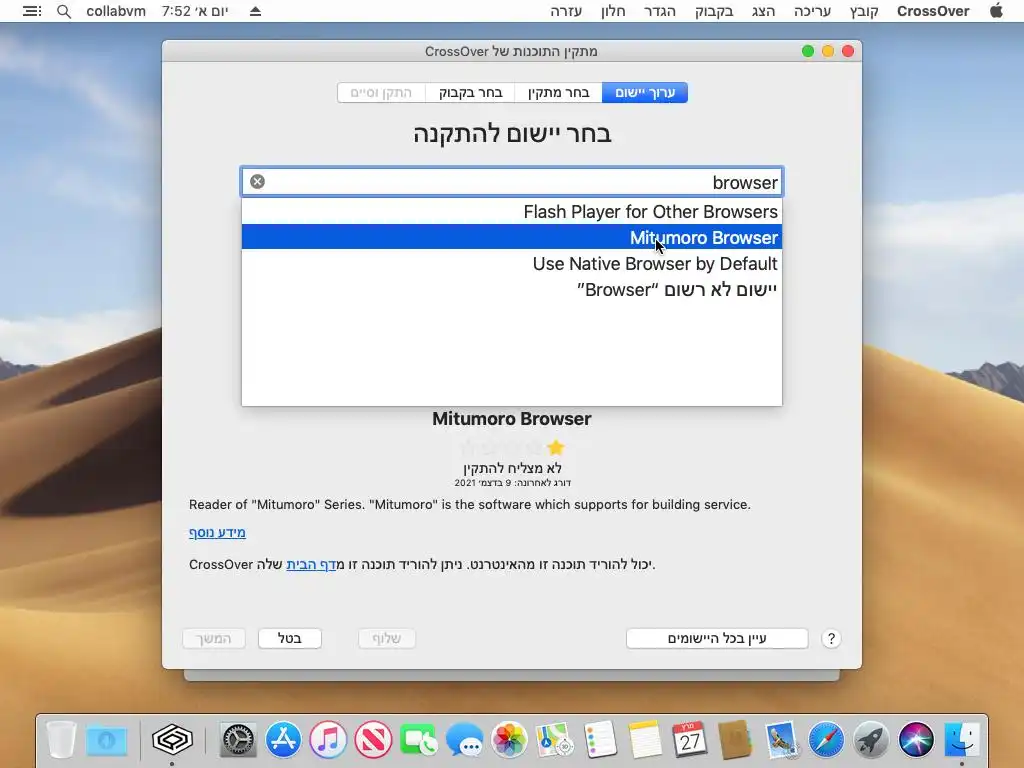1024x768 pixels.
Task: Open the הצג menu
Action: [x=763, y=11]
